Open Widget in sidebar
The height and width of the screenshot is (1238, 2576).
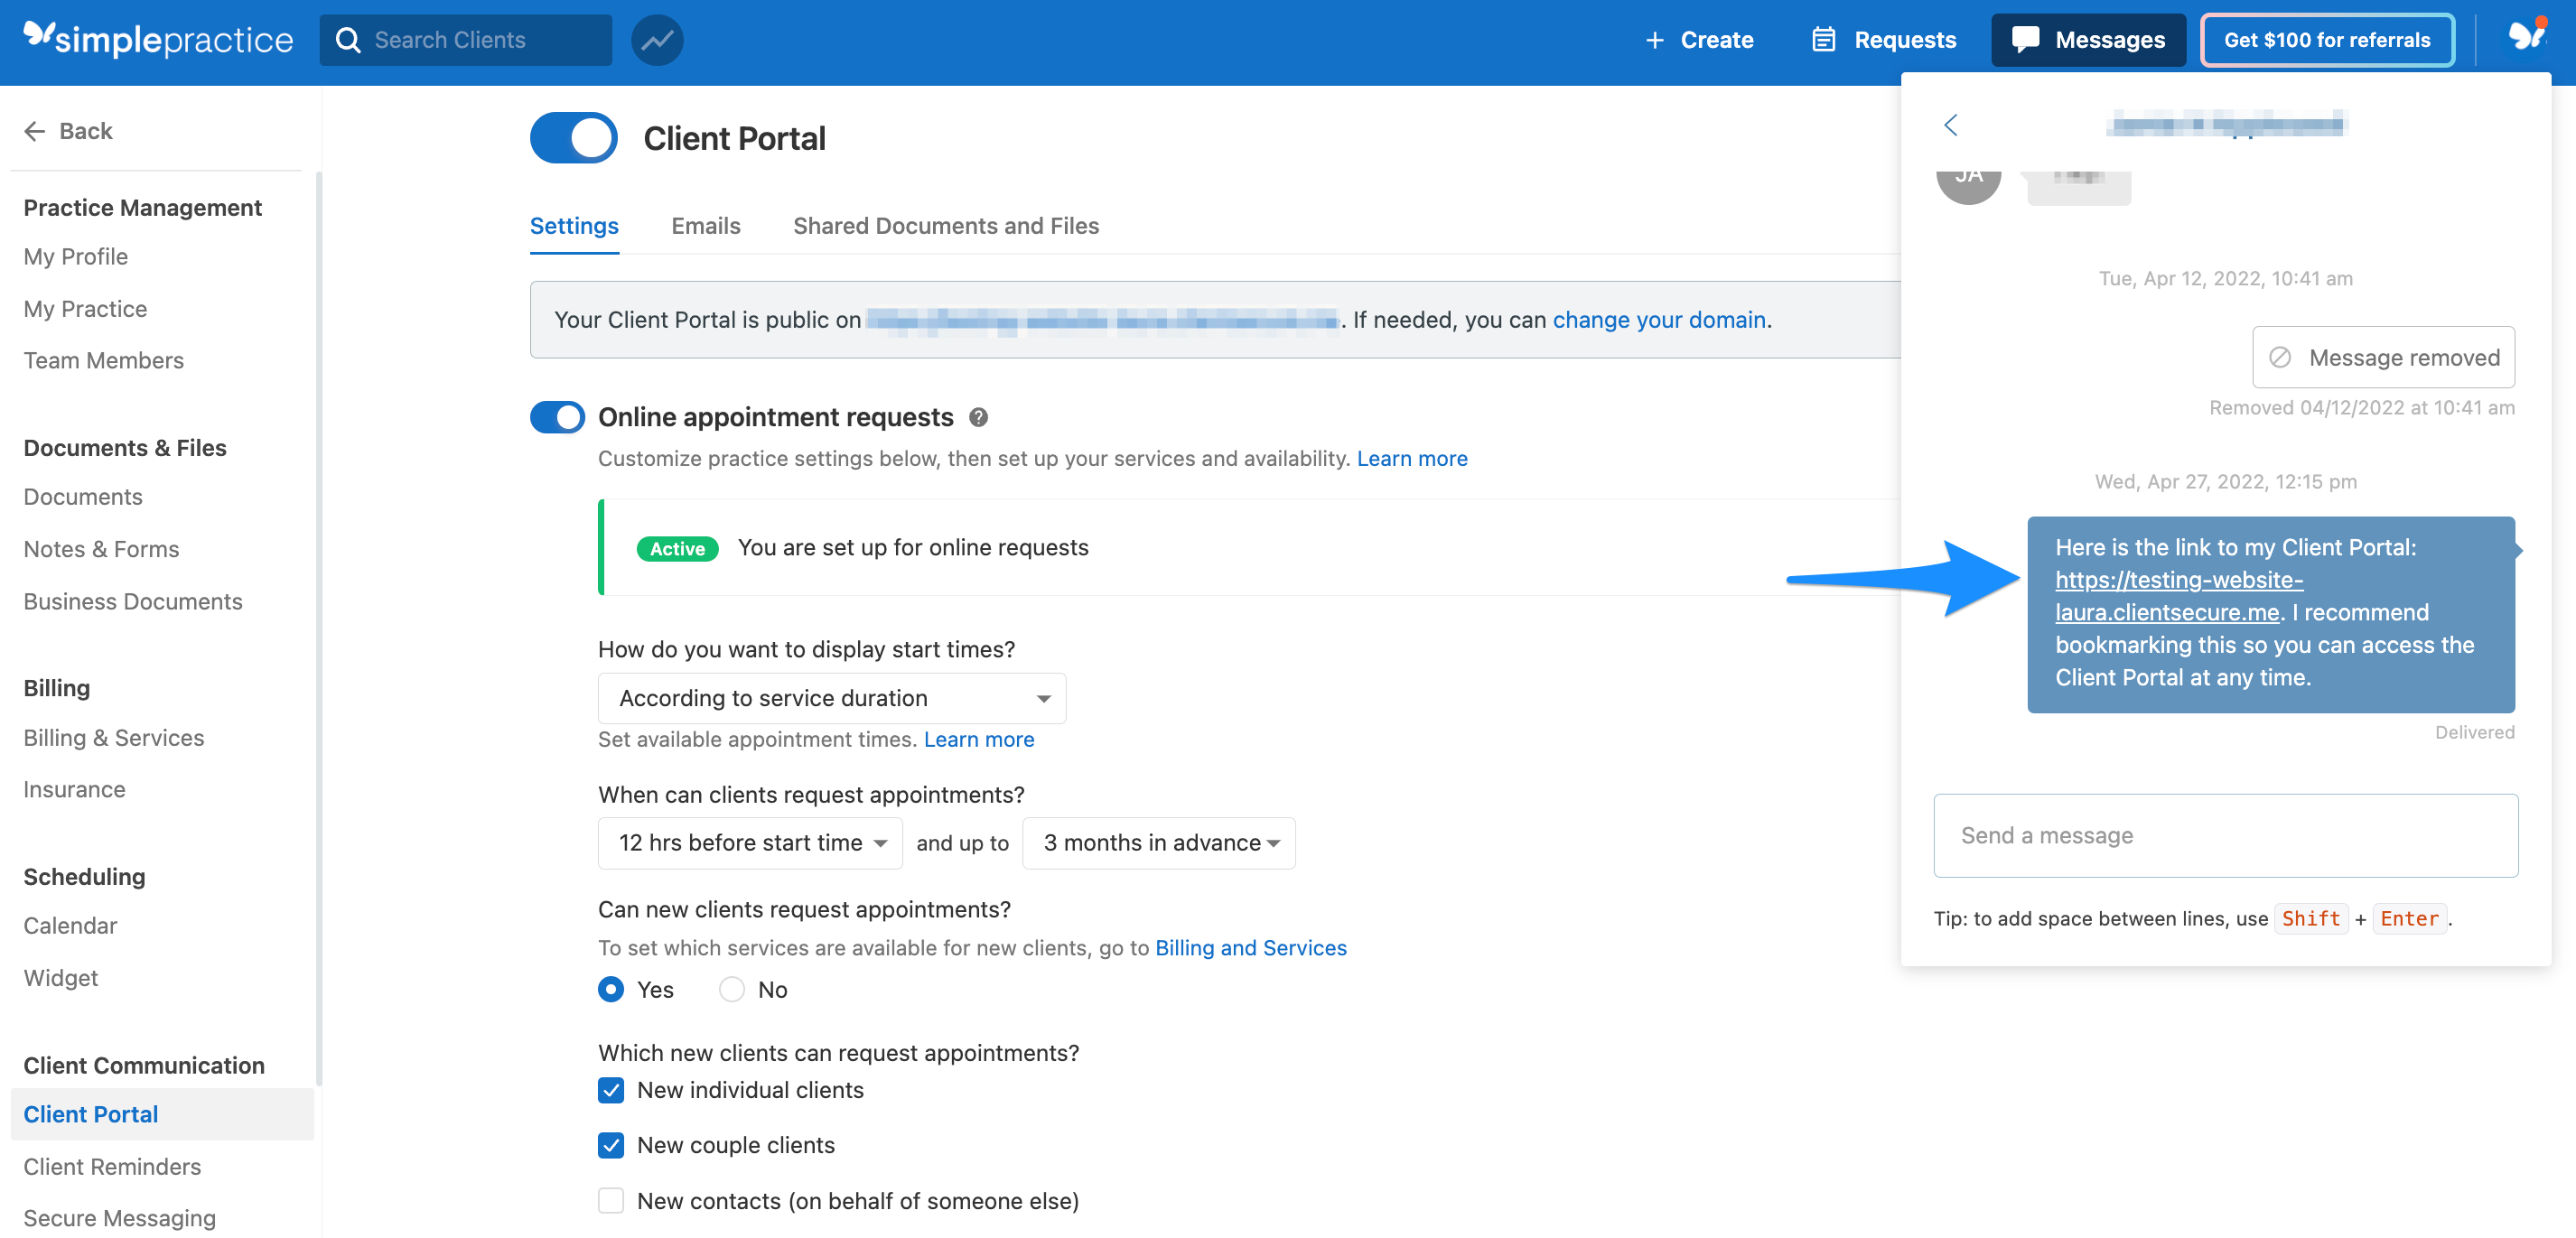point(61,978)
